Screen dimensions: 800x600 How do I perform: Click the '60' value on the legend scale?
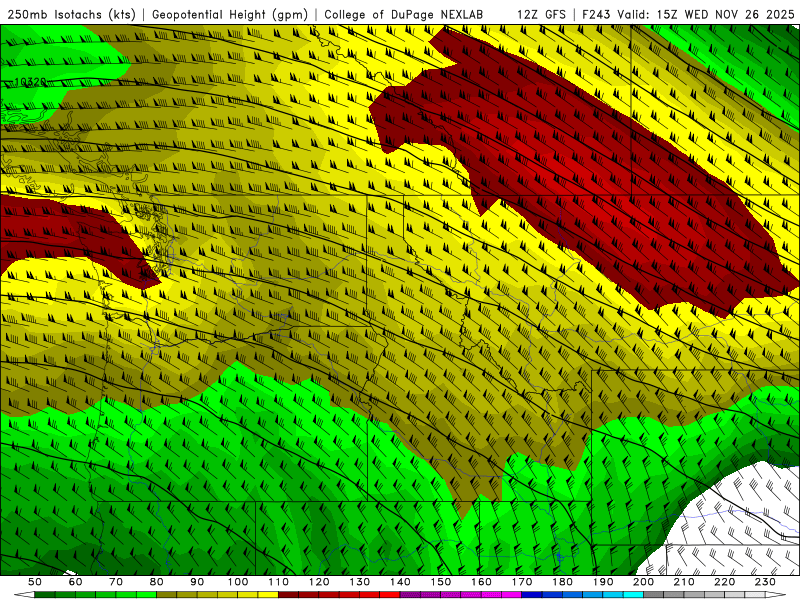tap(76, 582)
